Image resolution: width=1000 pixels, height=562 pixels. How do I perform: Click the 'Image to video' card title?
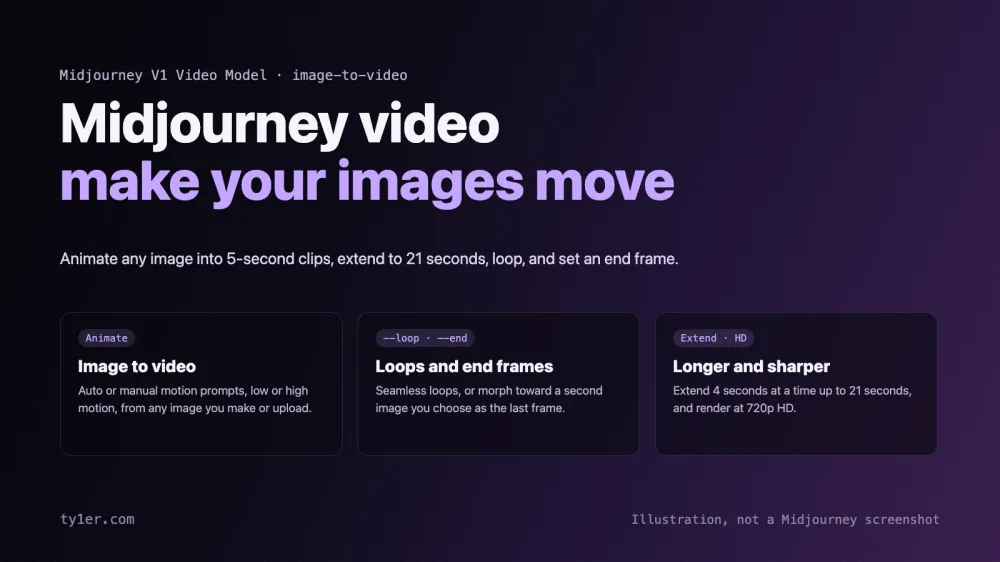[x=136, y=367]
